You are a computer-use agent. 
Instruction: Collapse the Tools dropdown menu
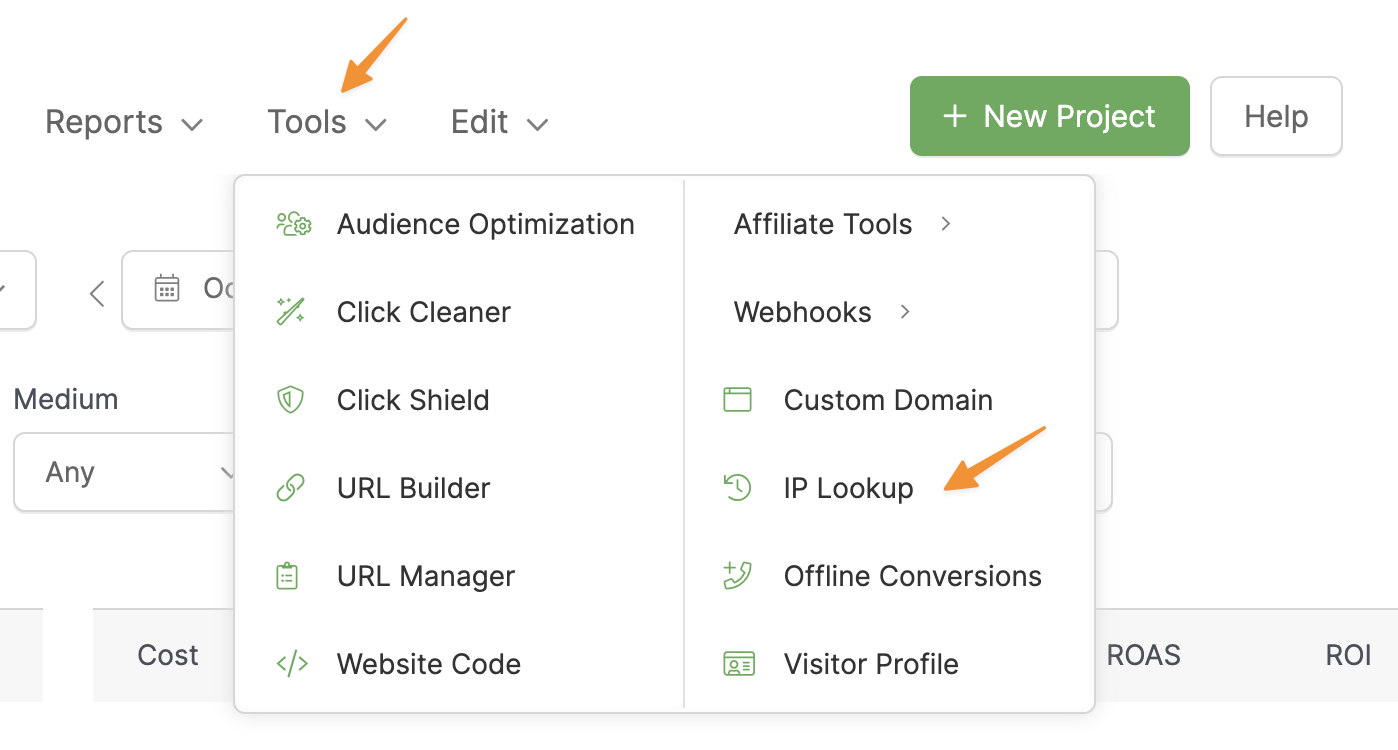pos(326,122)
